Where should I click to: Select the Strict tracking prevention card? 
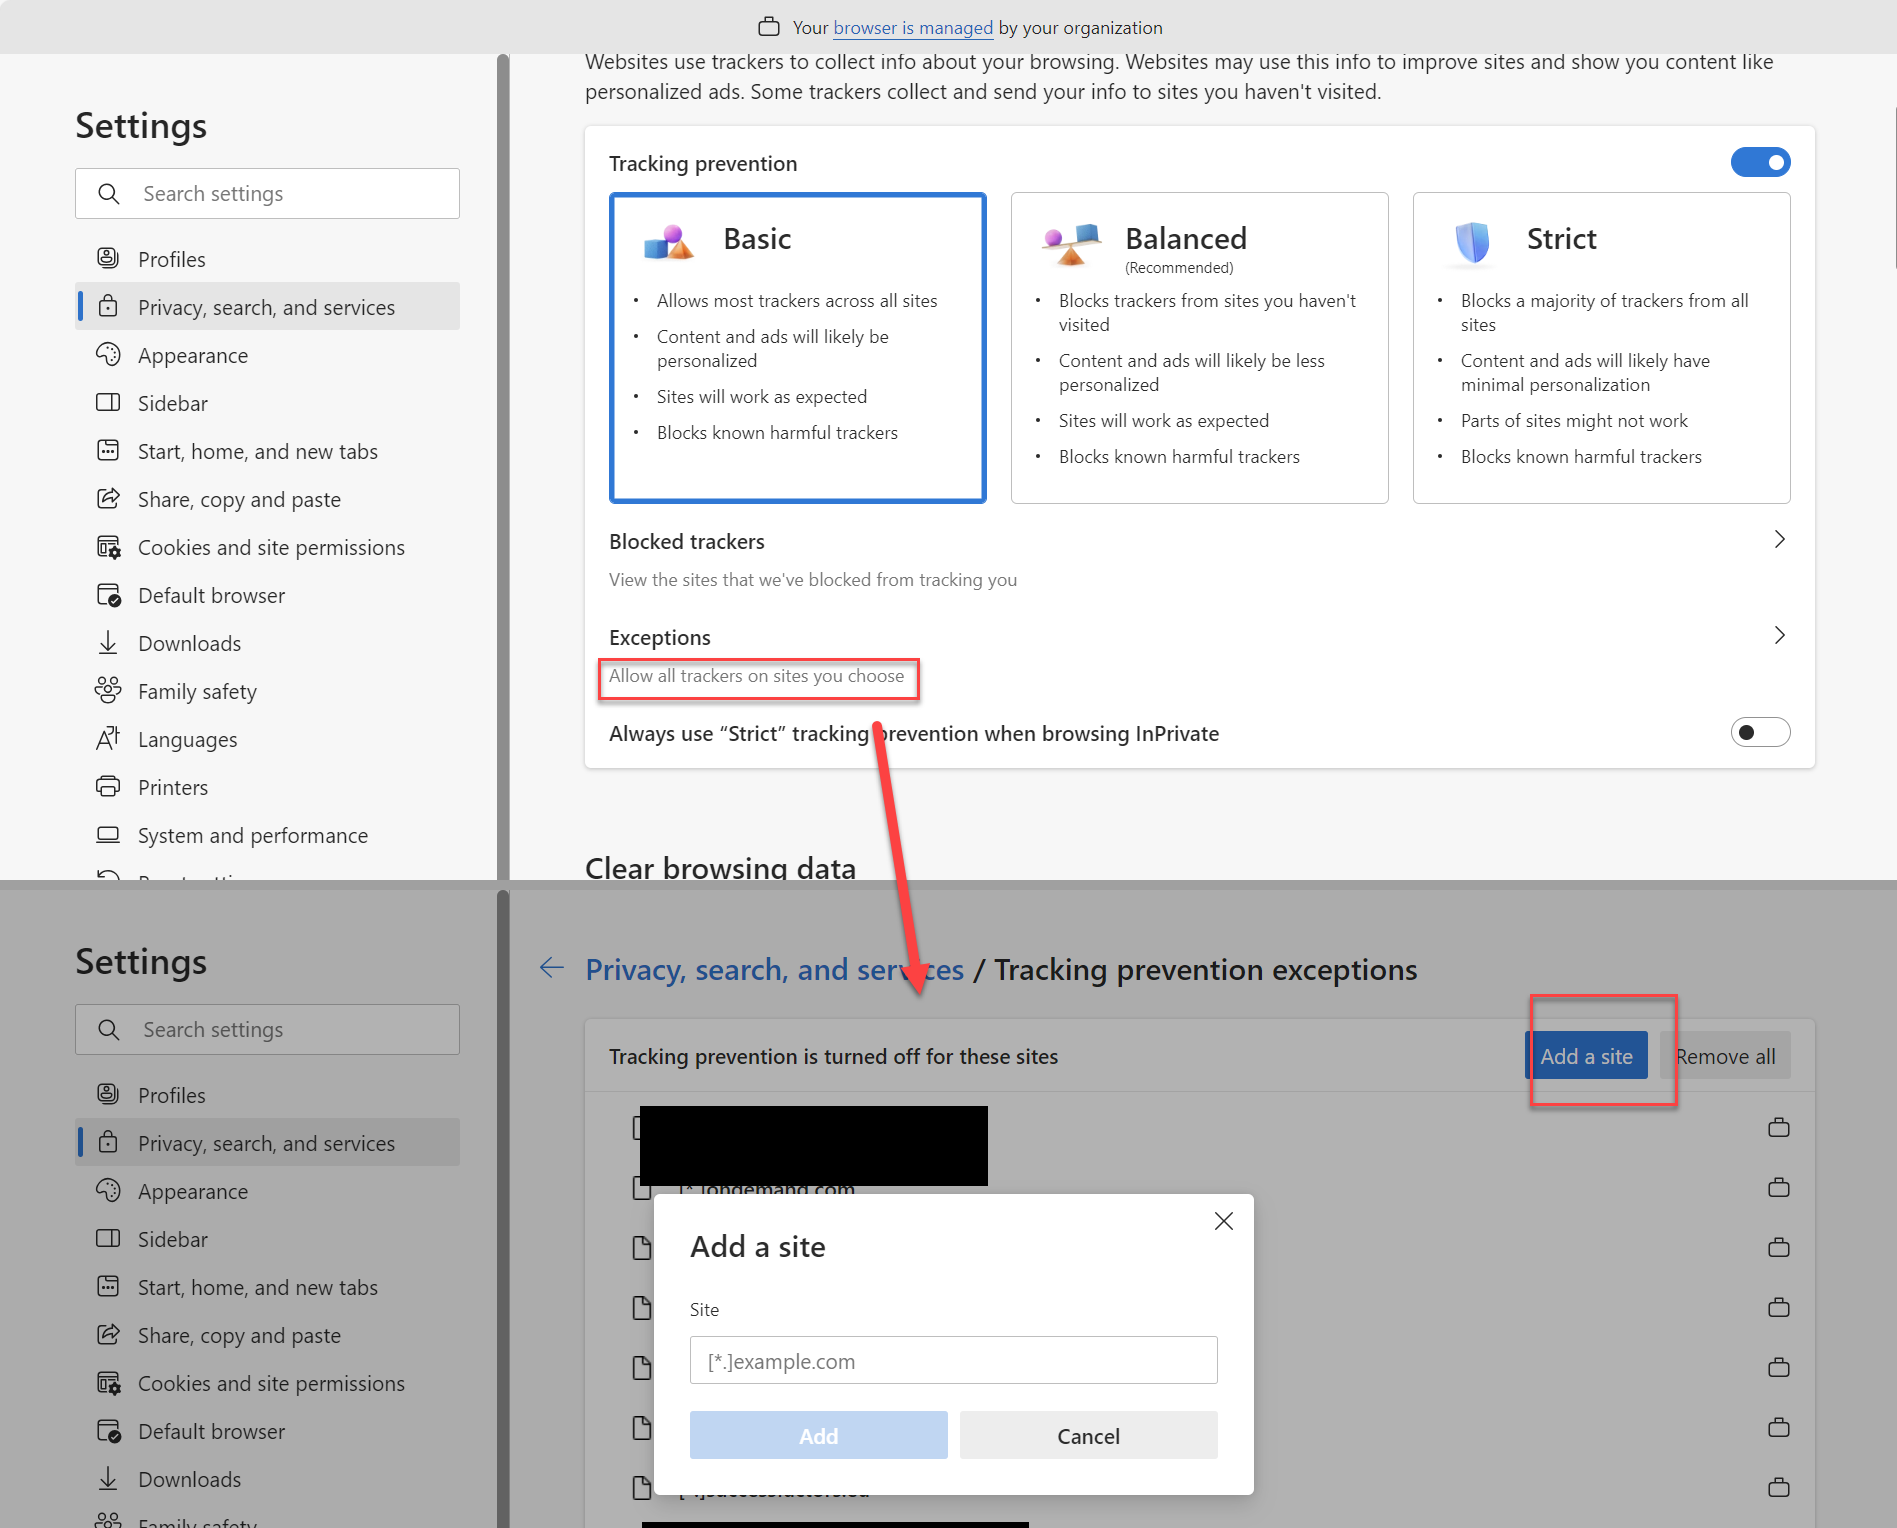coord(1601,347)
